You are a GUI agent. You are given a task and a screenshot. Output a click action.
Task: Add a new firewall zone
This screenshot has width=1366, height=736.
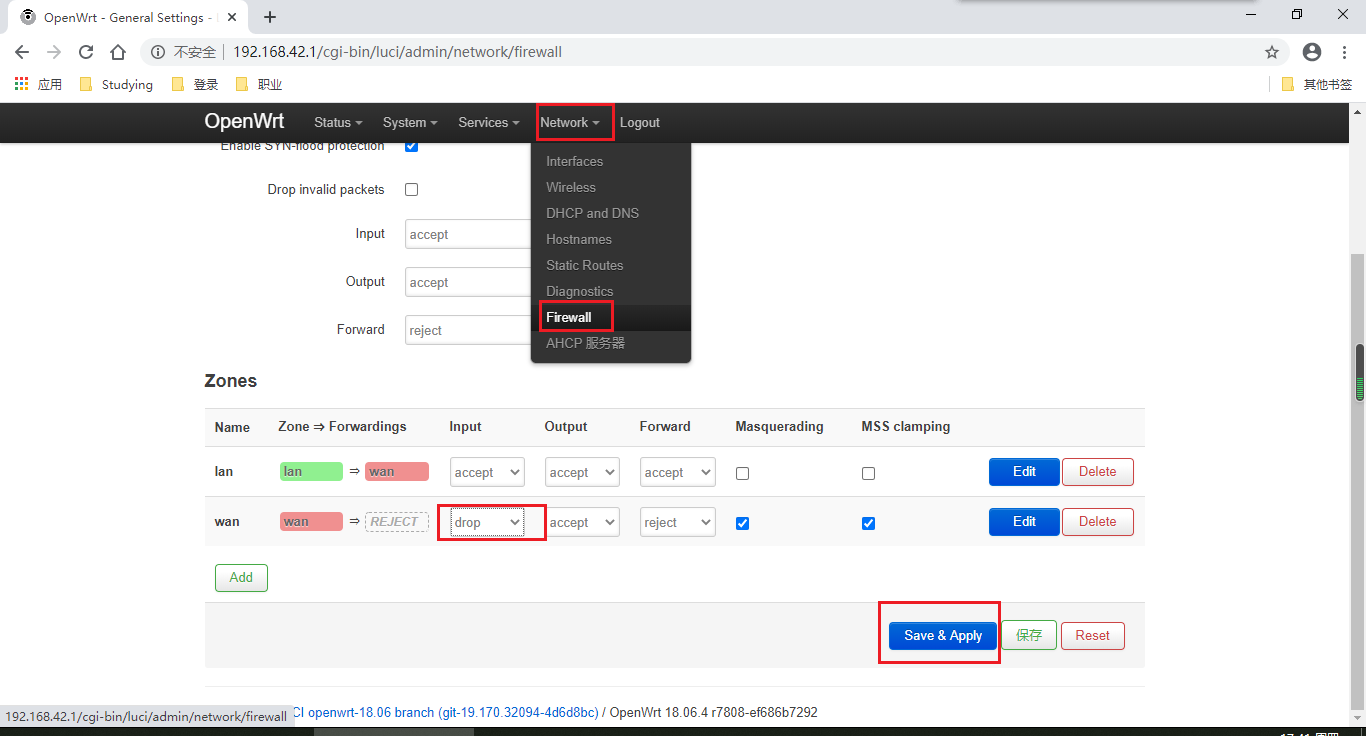coord(241,577)
